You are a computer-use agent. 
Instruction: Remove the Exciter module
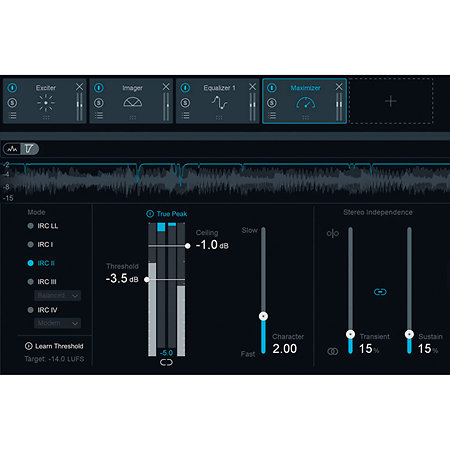click(79, 87)
